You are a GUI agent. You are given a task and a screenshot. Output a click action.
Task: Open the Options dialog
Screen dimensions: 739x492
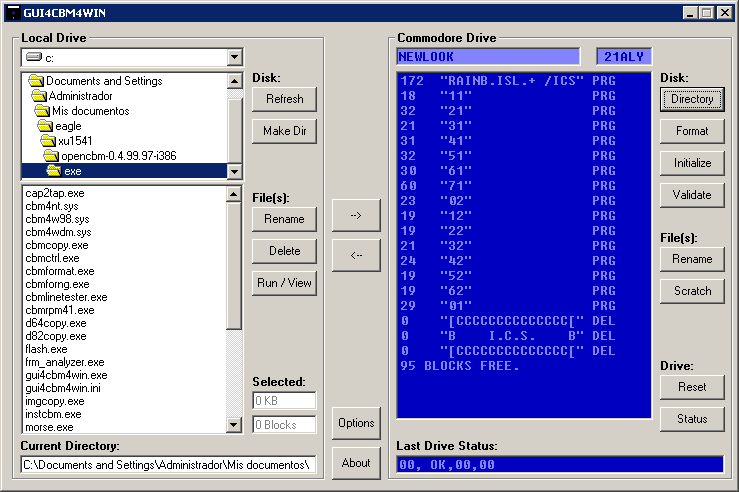pos(356,423)
